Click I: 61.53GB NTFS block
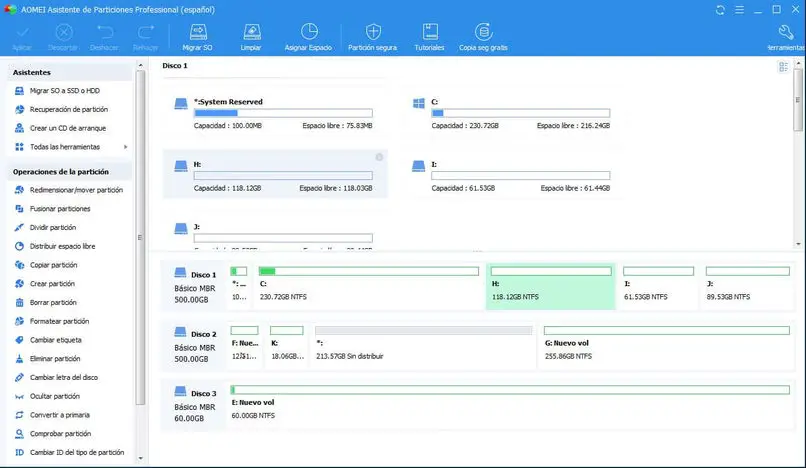The height and width of the screenshot is (468, 806). pyautogui.click(x=658, y=286)
